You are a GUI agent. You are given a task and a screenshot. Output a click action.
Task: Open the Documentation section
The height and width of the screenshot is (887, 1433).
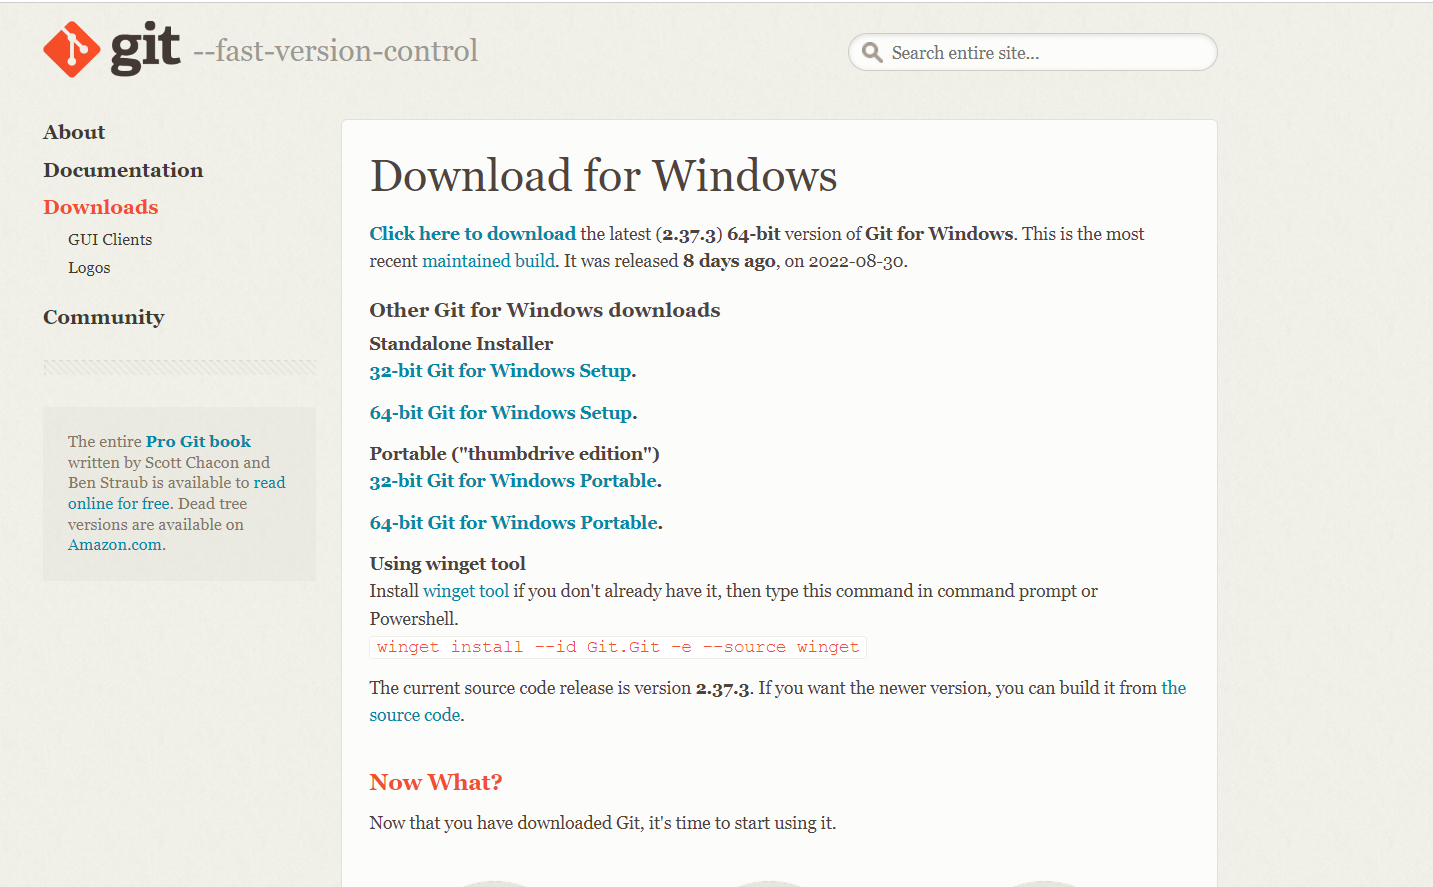point(123,170)
